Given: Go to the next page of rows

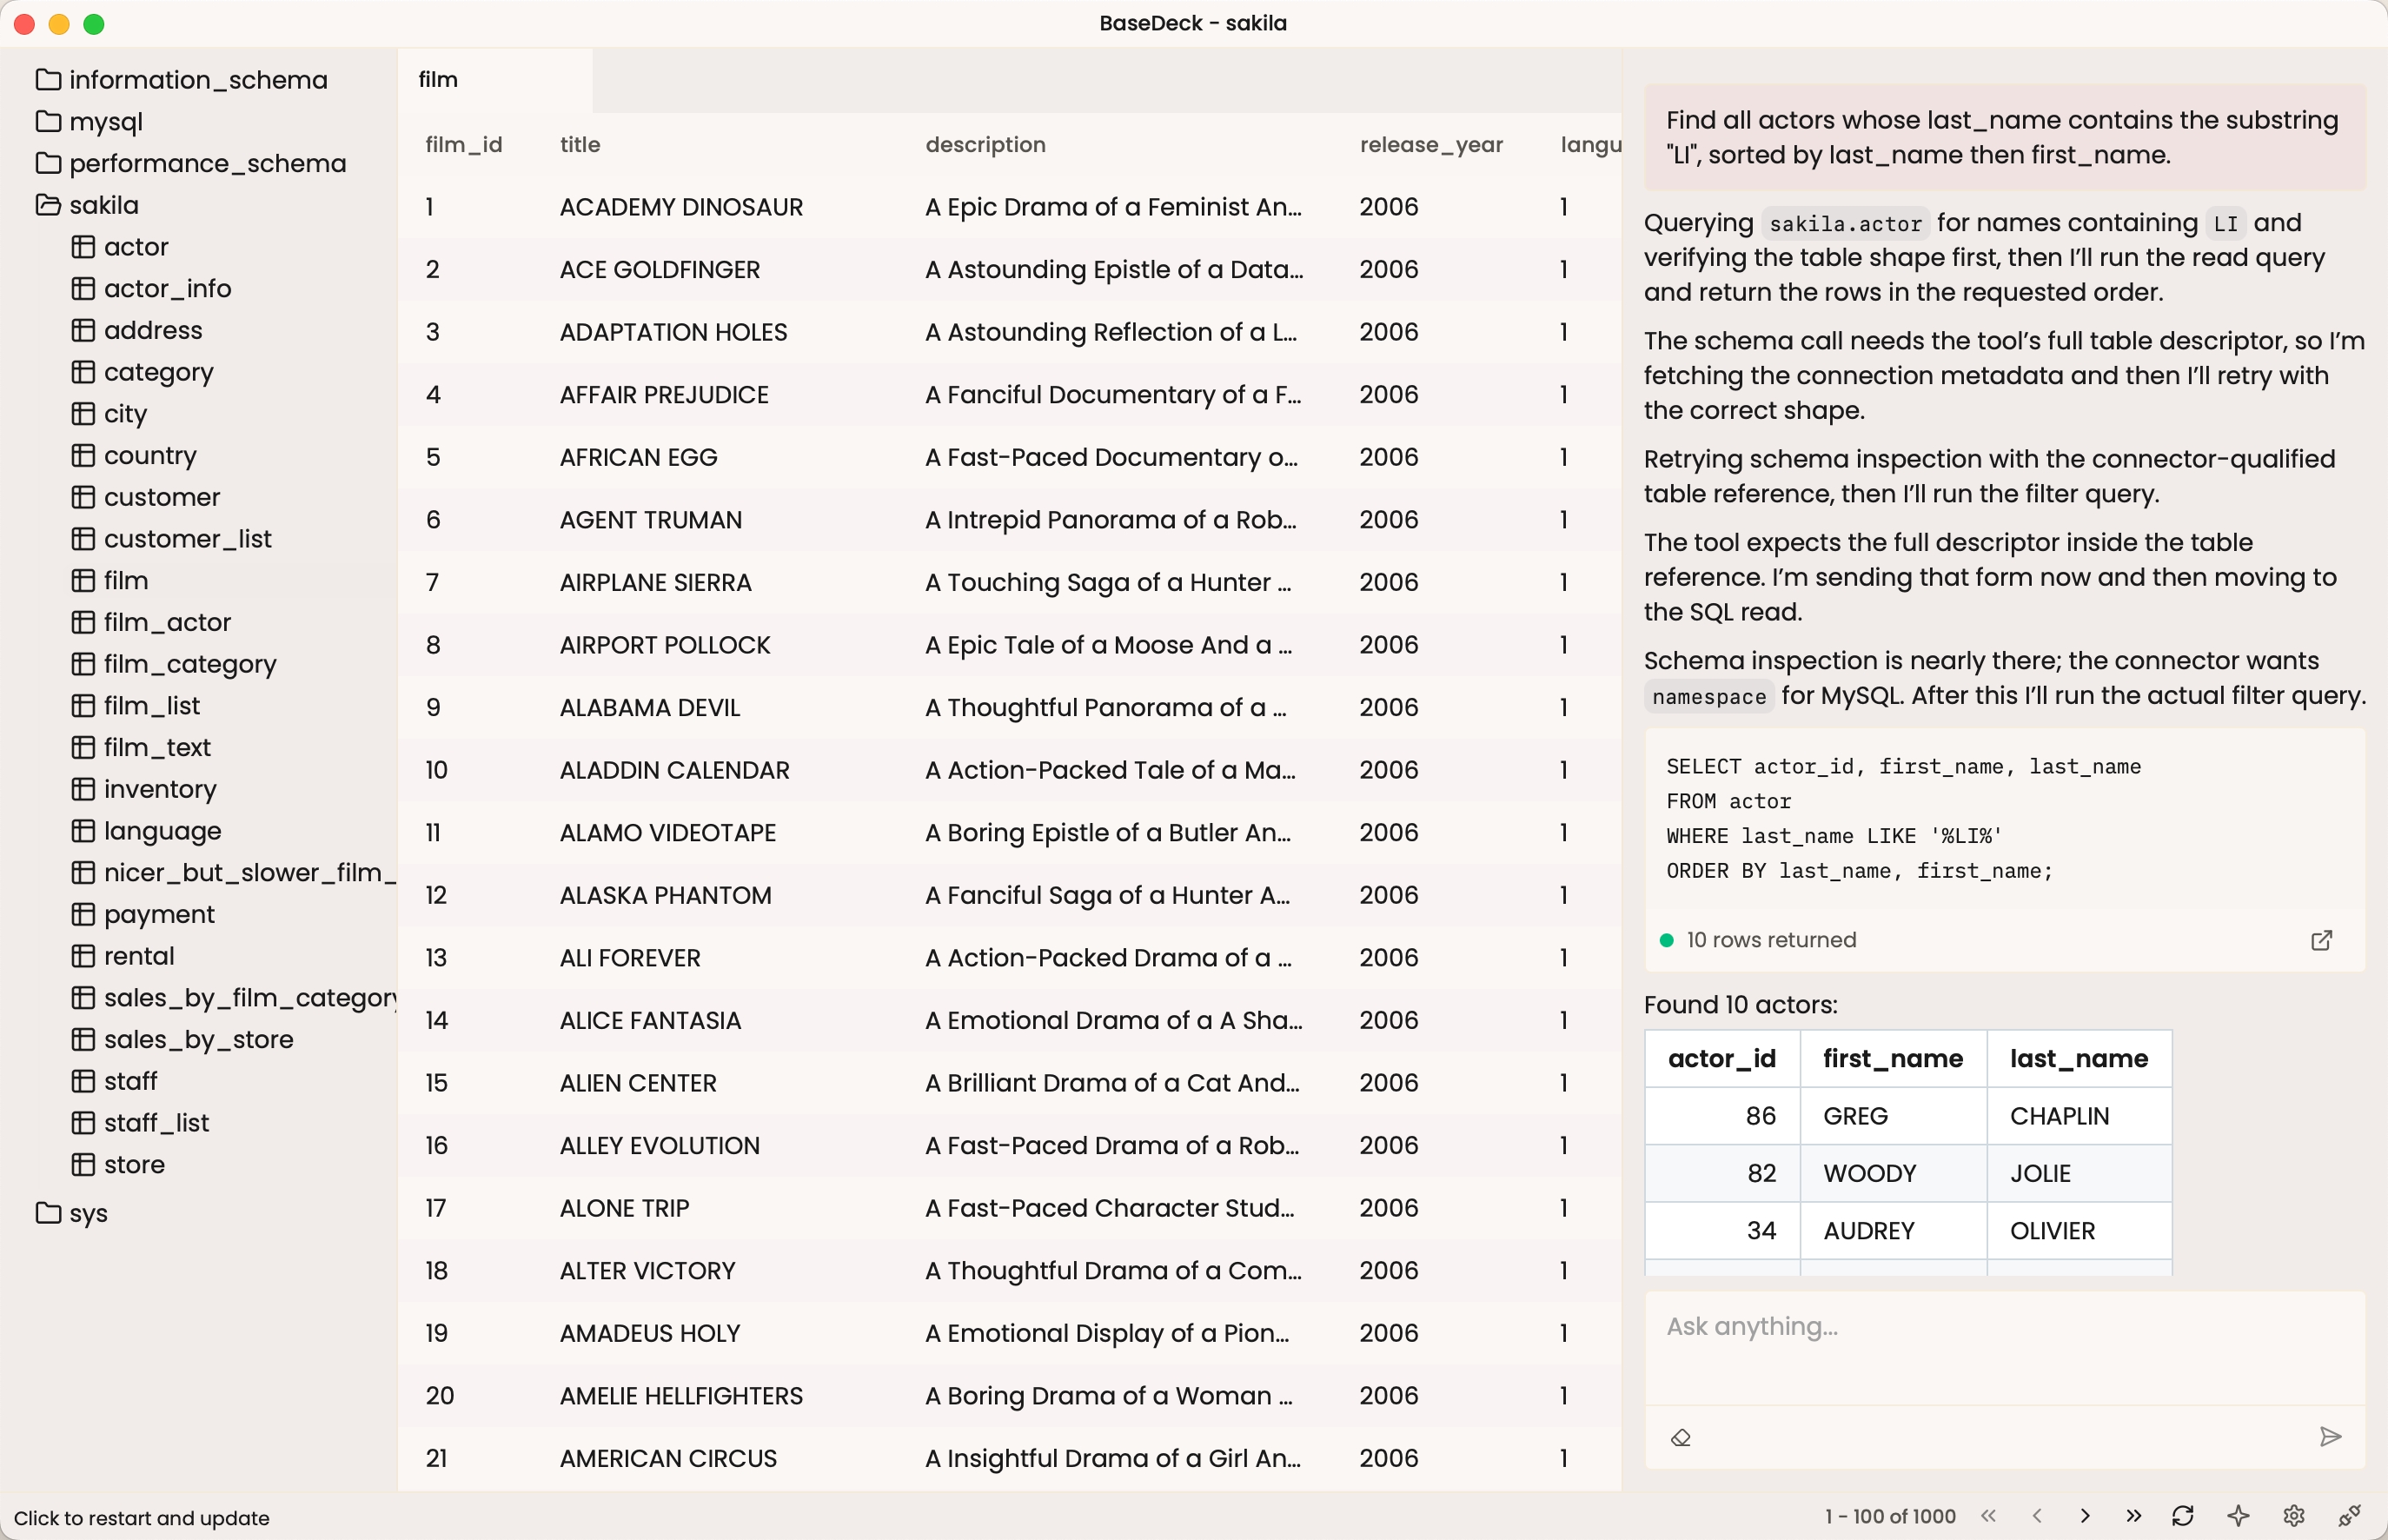Looking at the screenshot, I should (x=2086, y=1515).
